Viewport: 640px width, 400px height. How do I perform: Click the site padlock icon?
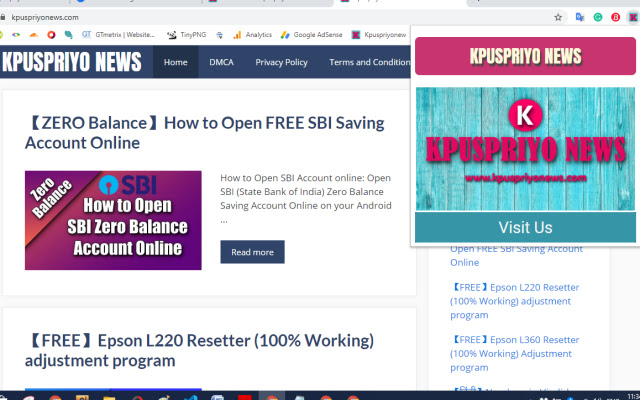click(x=3, y=17)
